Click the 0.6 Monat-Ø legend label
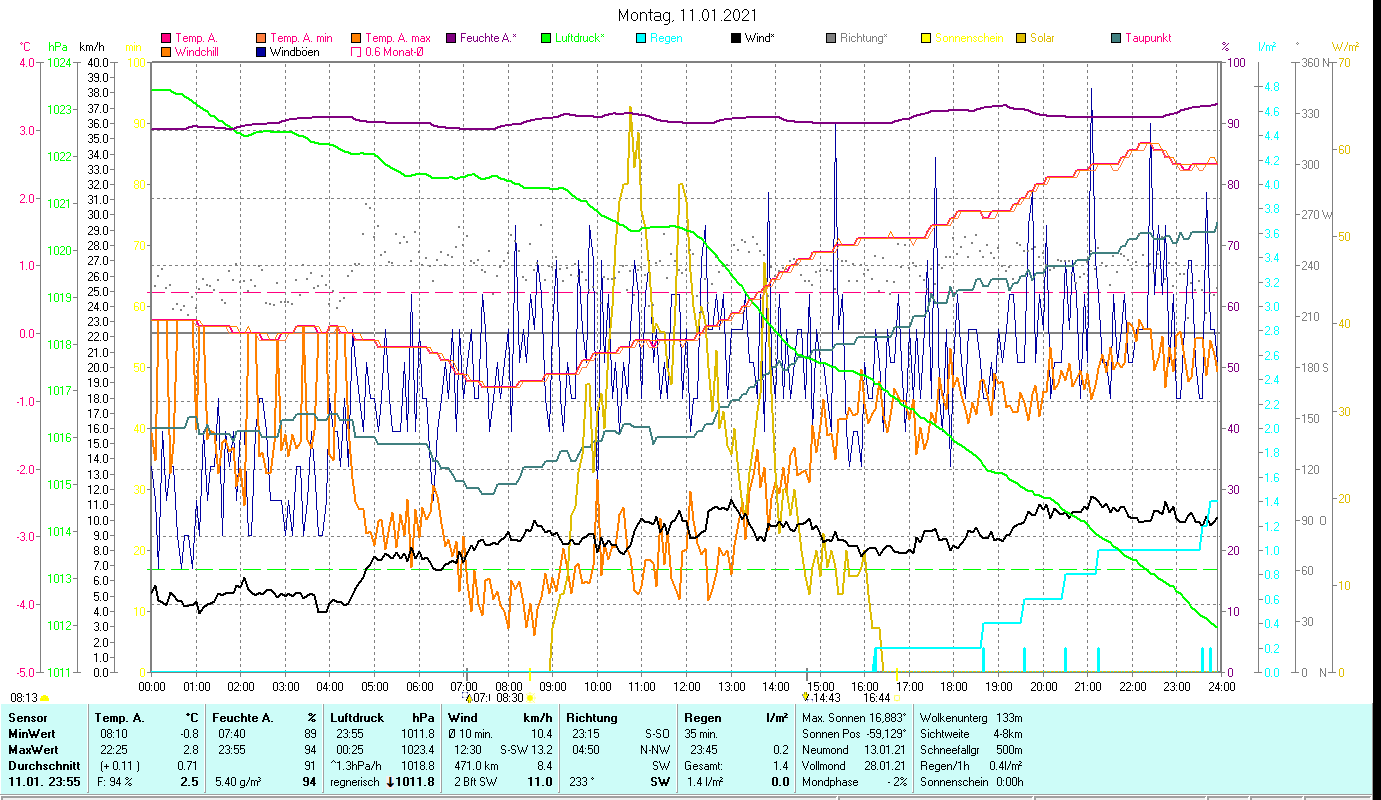The image size is (1381, 800). click(x=394, y=52)
